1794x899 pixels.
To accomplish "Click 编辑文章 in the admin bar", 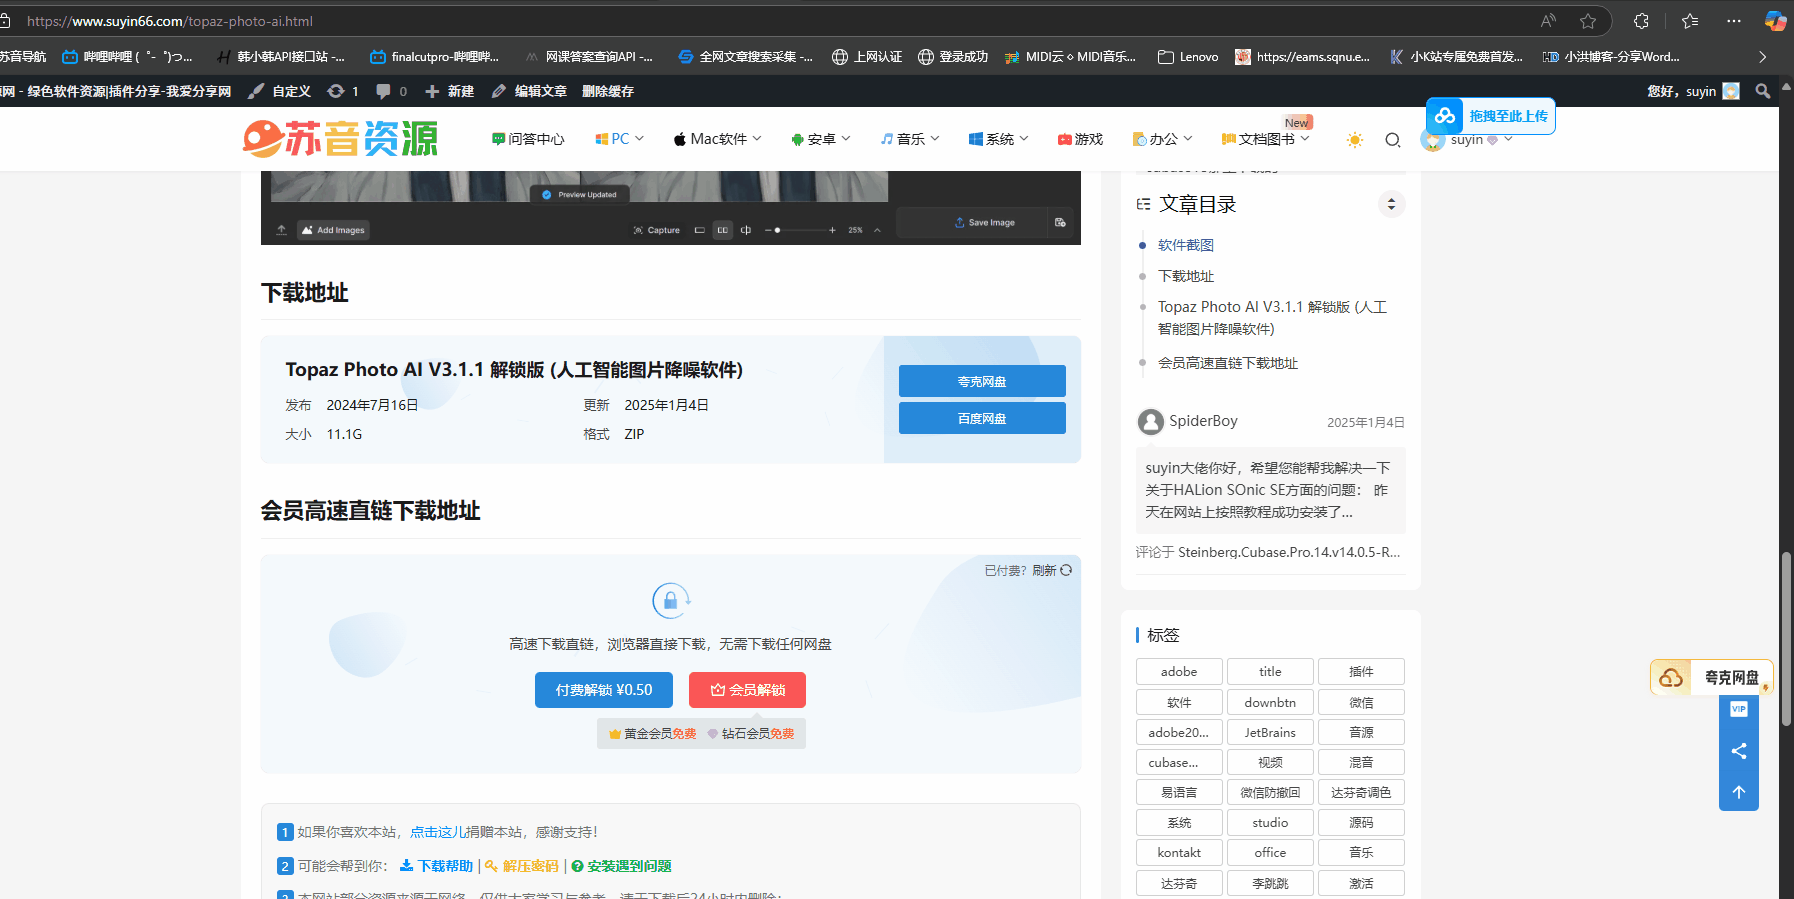I will click(529, 91).
